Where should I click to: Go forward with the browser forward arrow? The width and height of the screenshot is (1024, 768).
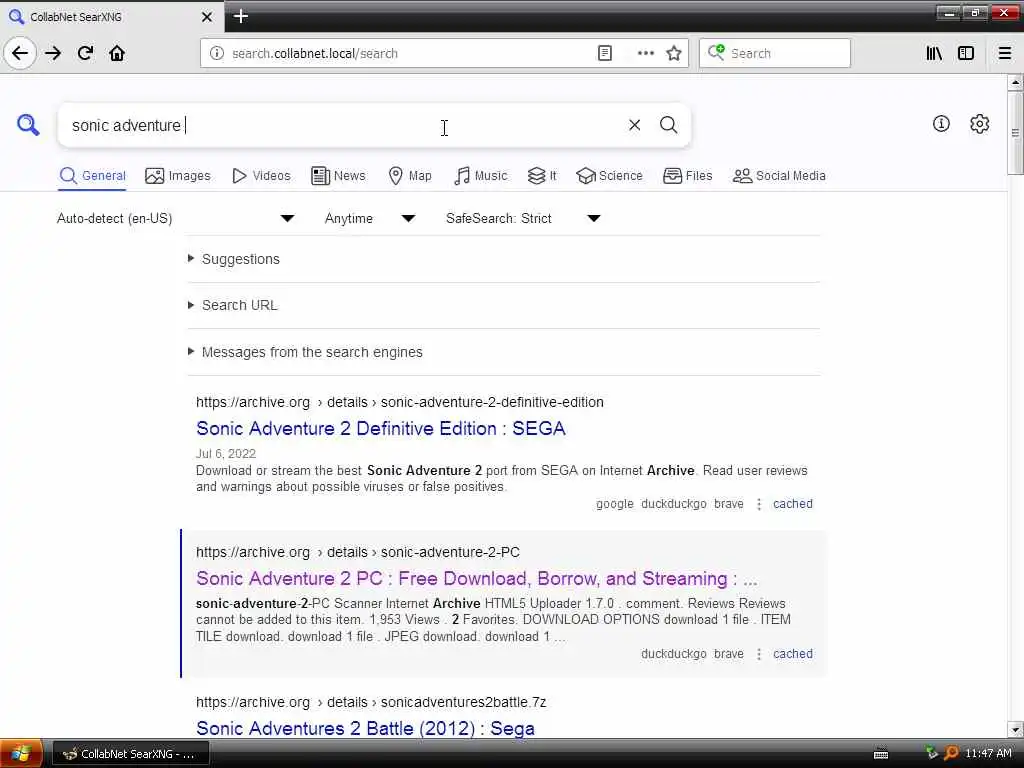53,53
